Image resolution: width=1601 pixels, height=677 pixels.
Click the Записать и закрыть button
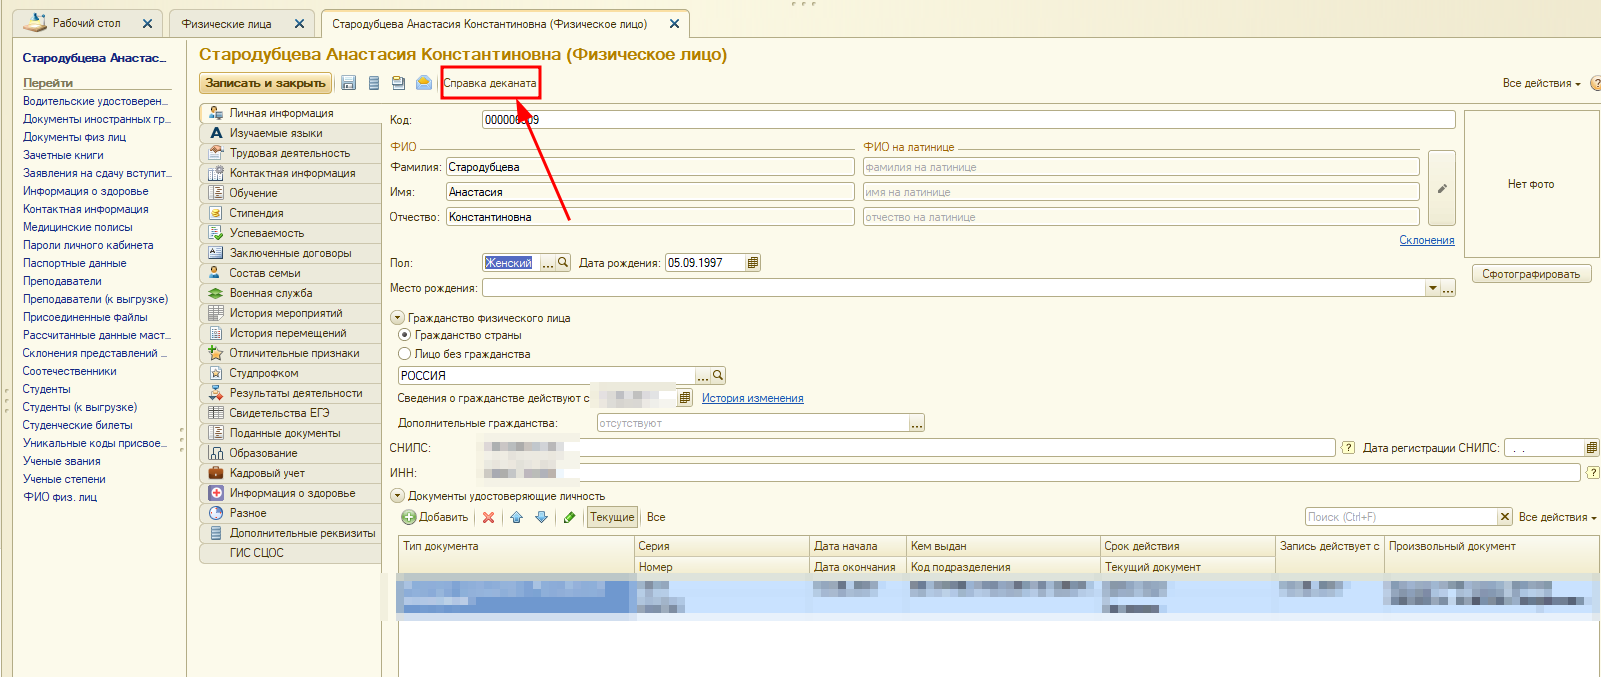pos(265,83)
